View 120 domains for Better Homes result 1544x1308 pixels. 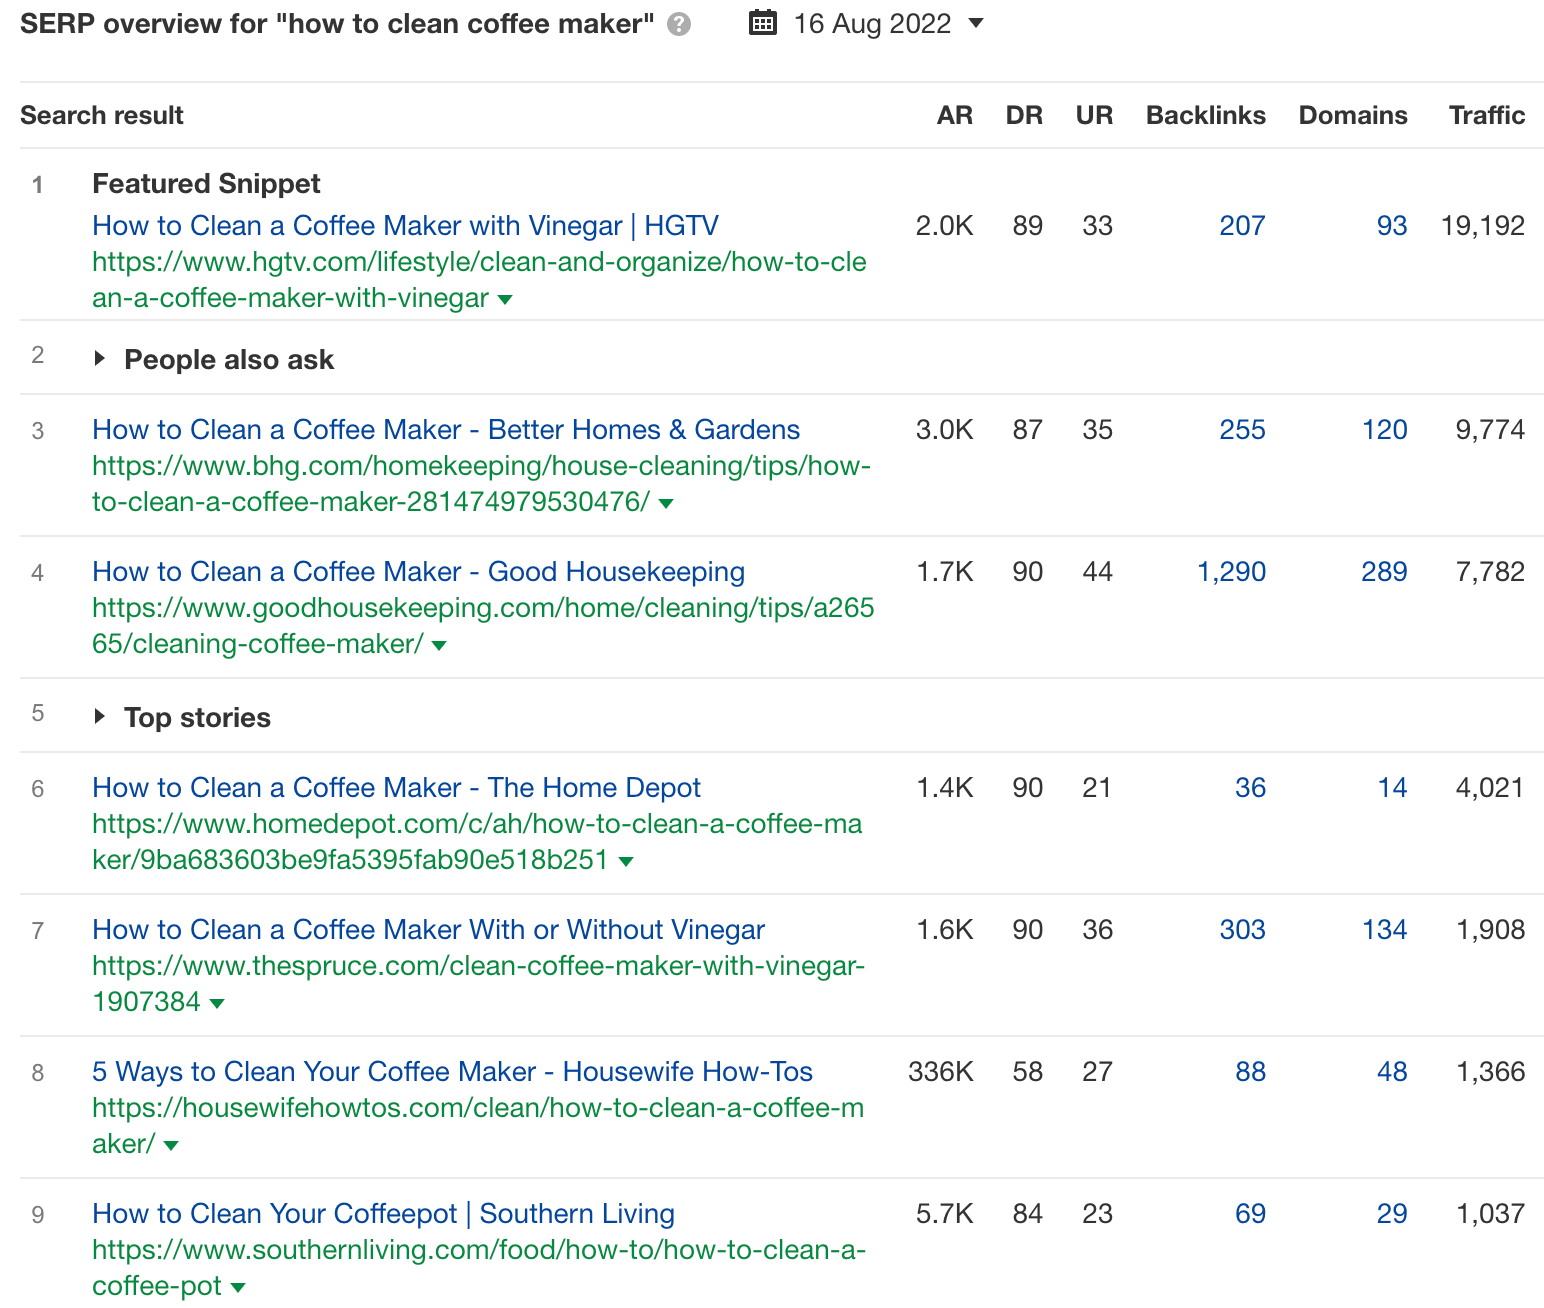1385,429
